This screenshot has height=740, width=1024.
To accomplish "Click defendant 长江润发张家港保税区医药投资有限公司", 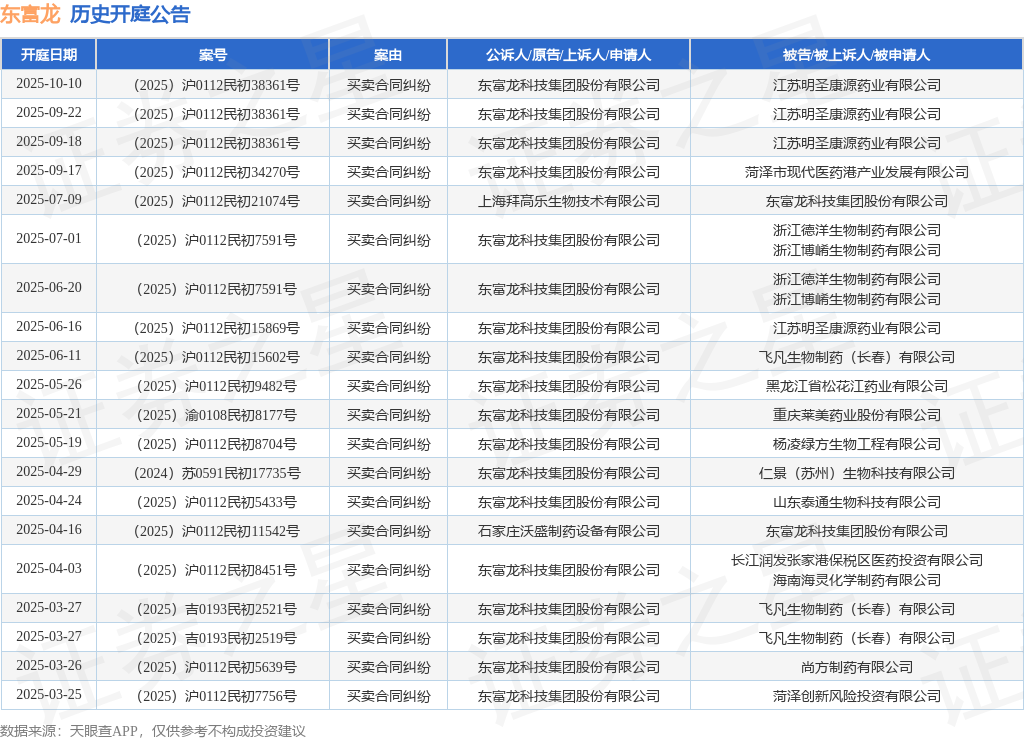I will coord(856,560).
